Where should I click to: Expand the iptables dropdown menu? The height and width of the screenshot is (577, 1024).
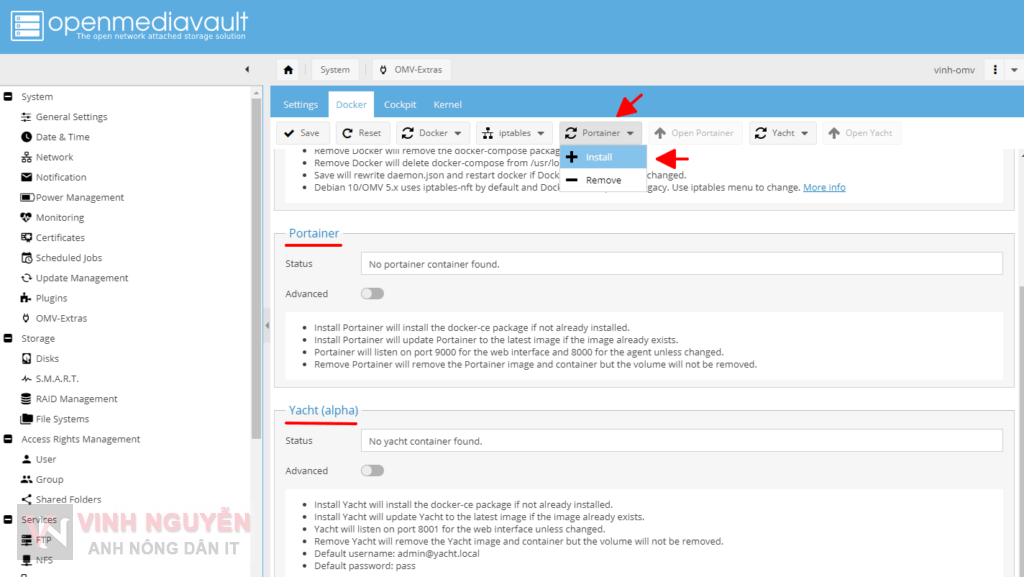514,132
